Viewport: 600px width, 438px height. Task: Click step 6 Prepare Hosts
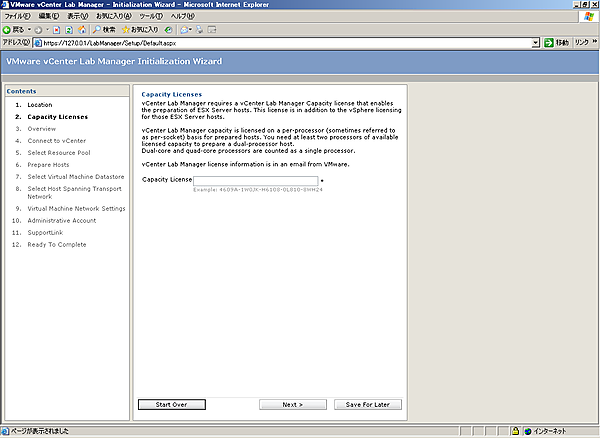(48, 165)
